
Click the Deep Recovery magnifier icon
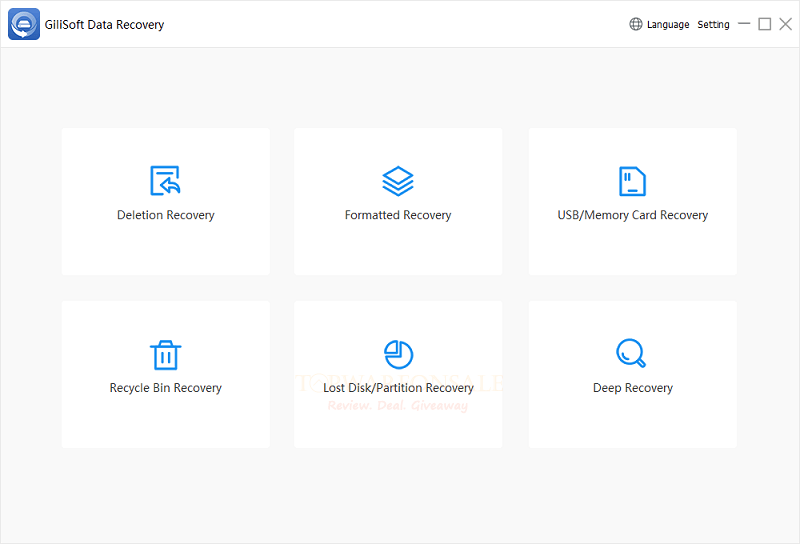click(x=631, y=353)
